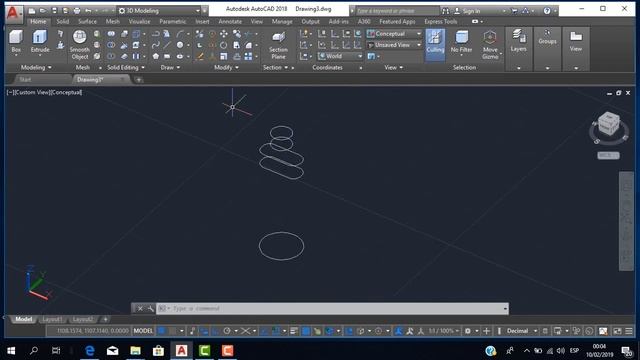Open status bar customization menu icon
Image resolution: width=640 pixels, height=360 pixels.
tap(629, 331)
